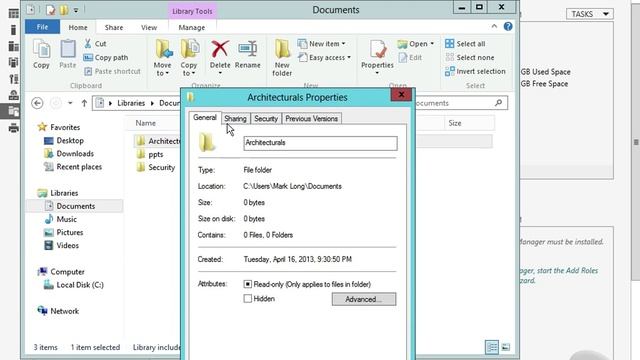640x360 pixels.
Task: Cut the selected item with scissors icon
Action: point(95,44)
